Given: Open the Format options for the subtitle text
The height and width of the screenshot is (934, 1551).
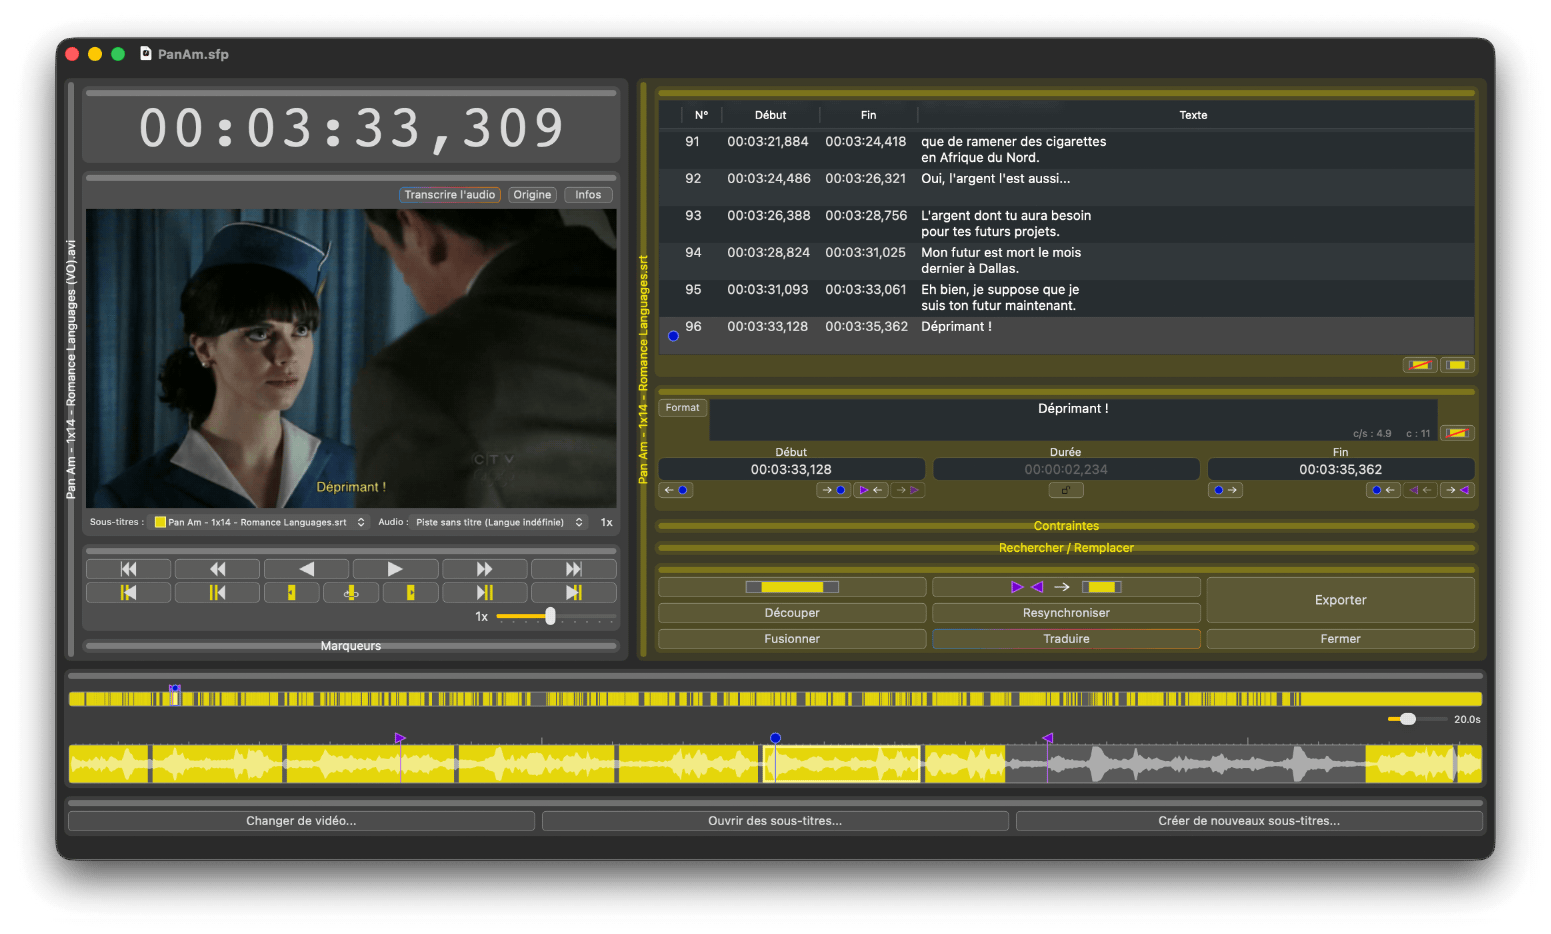Looking at the screenshot, I should (x=683, y=408).
